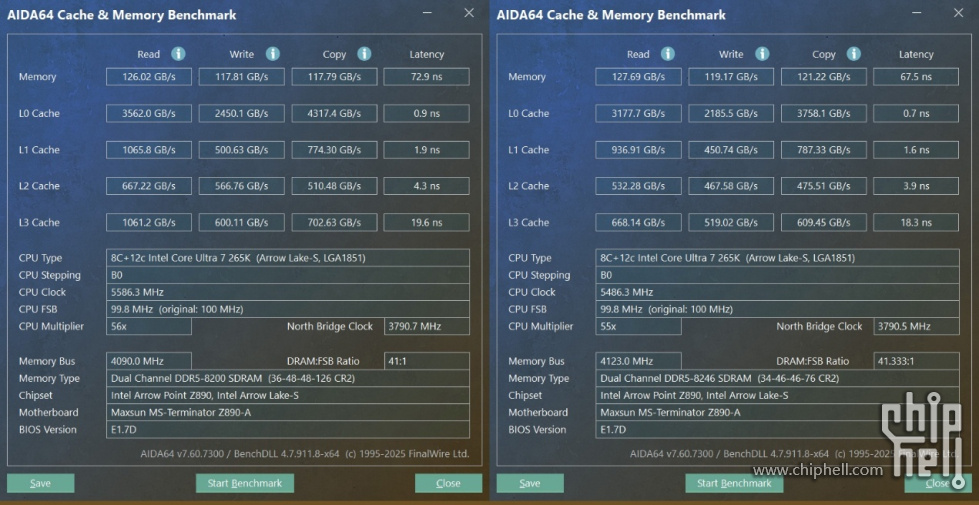
Task: Click Copy info icon in right window
Action: (854, 54)
